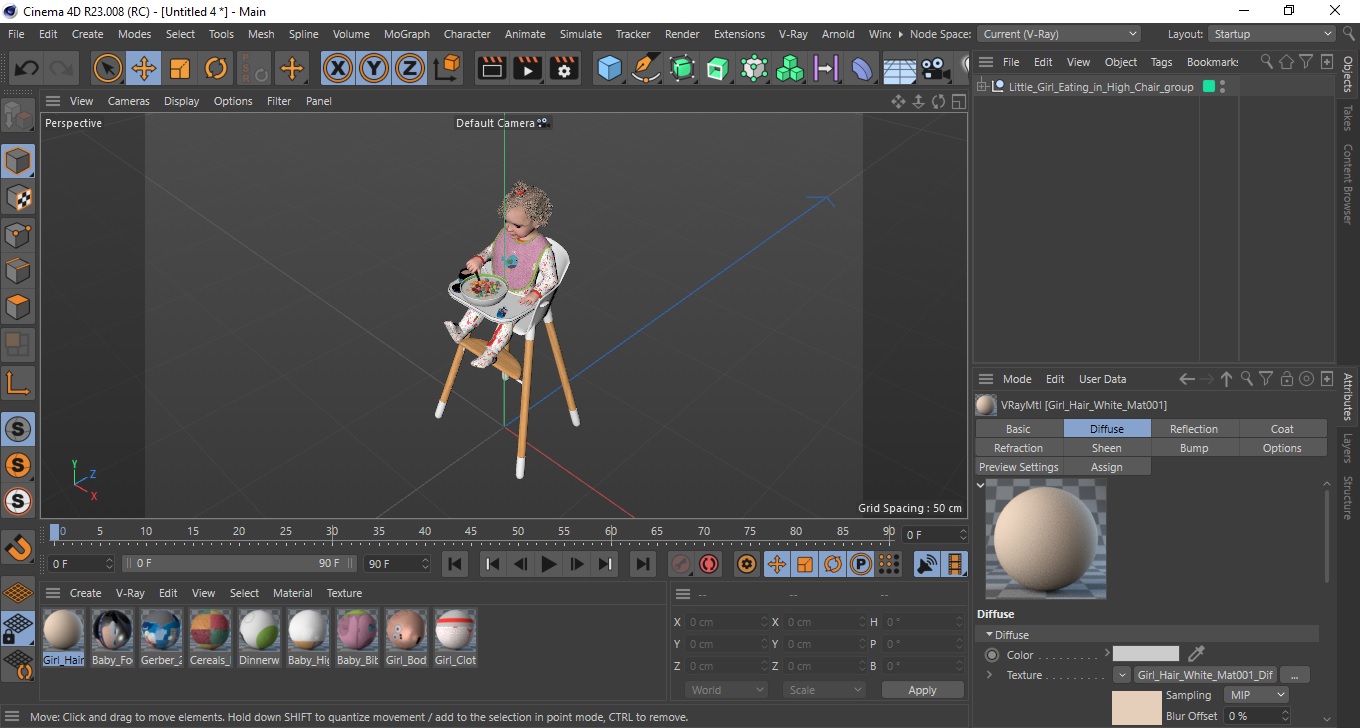Switch to Polygons mode
The height and width of the screenshot is (728, 1360).
18,307
